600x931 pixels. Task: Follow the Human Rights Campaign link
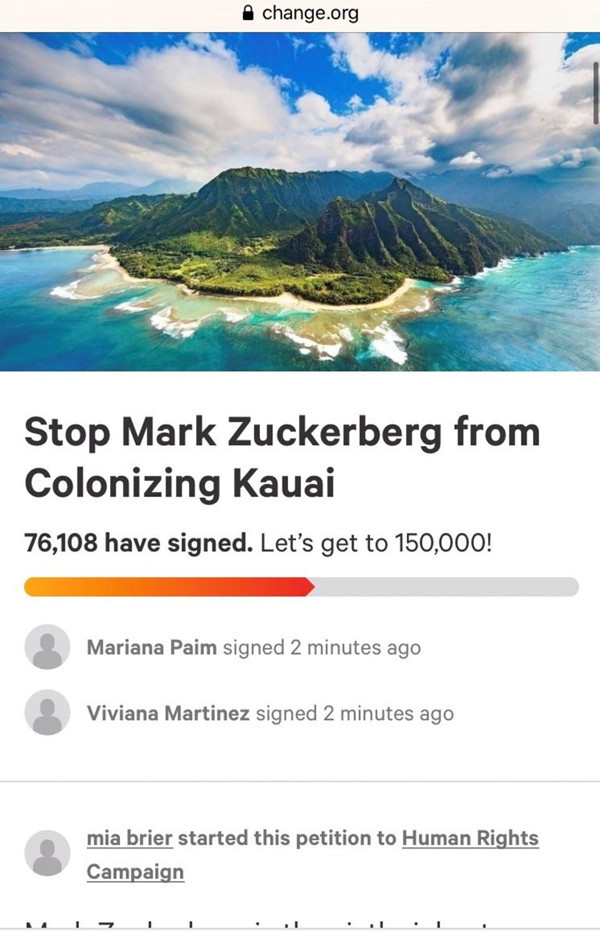tap(470, 838)
